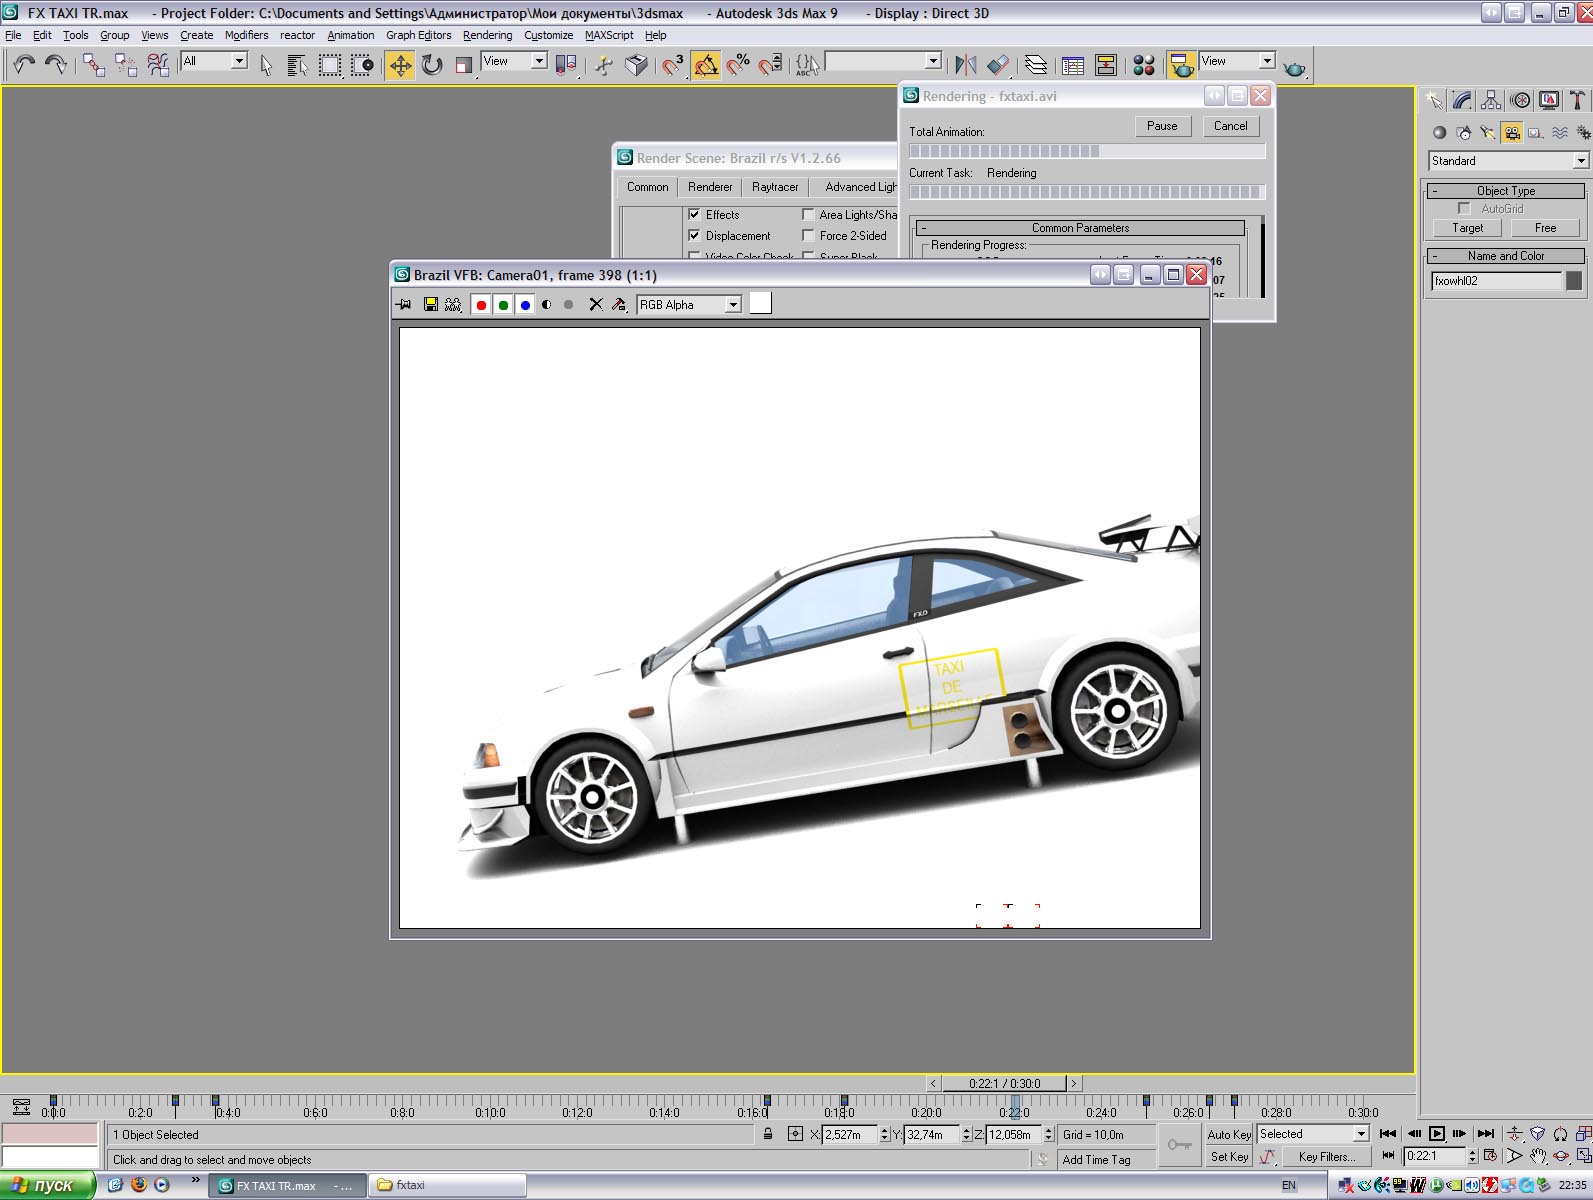Click the object color swatch beside fxowhl02
The height and width of the screenshot is (1200, 1593).
1574,281
